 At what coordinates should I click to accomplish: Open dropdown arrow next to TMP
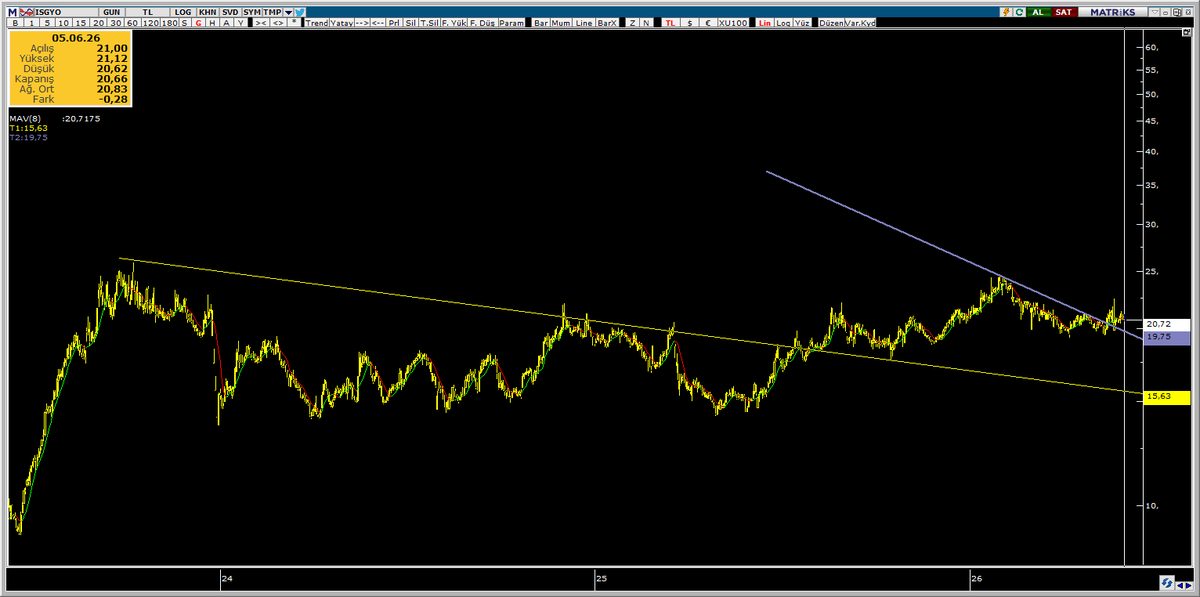288,12
